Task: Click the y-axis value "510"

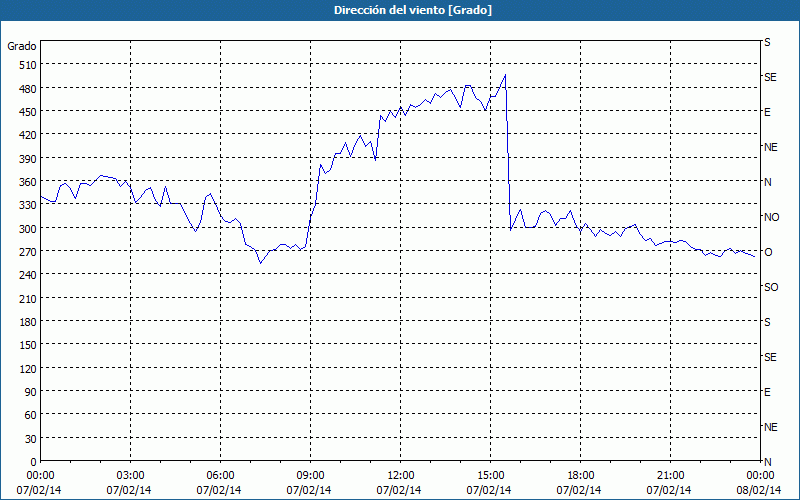Action: click(x=28, y=65)
